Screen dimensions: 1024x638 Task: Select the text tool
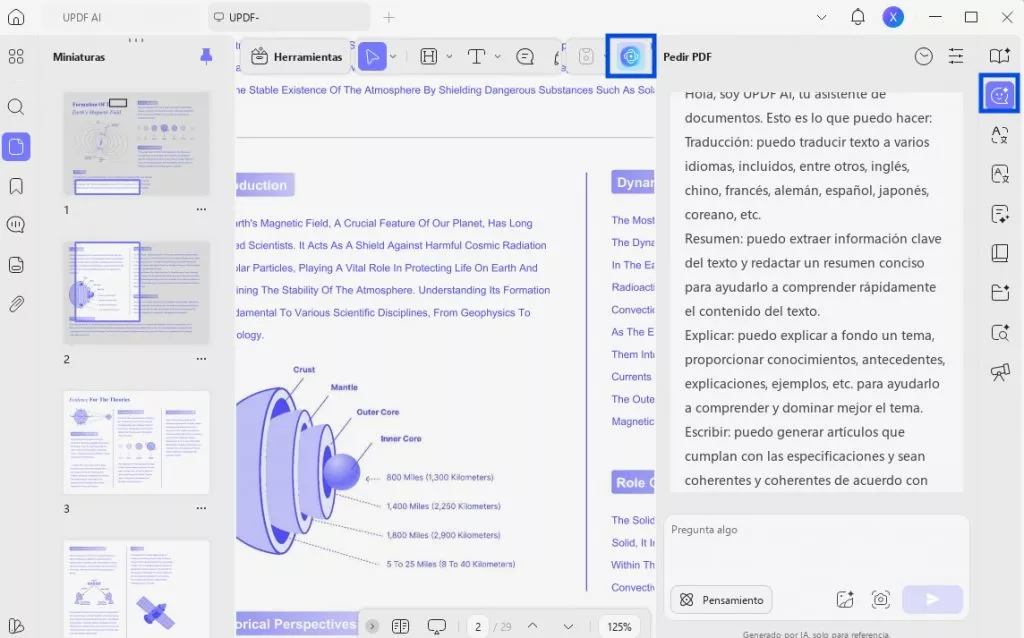(477, 57)
